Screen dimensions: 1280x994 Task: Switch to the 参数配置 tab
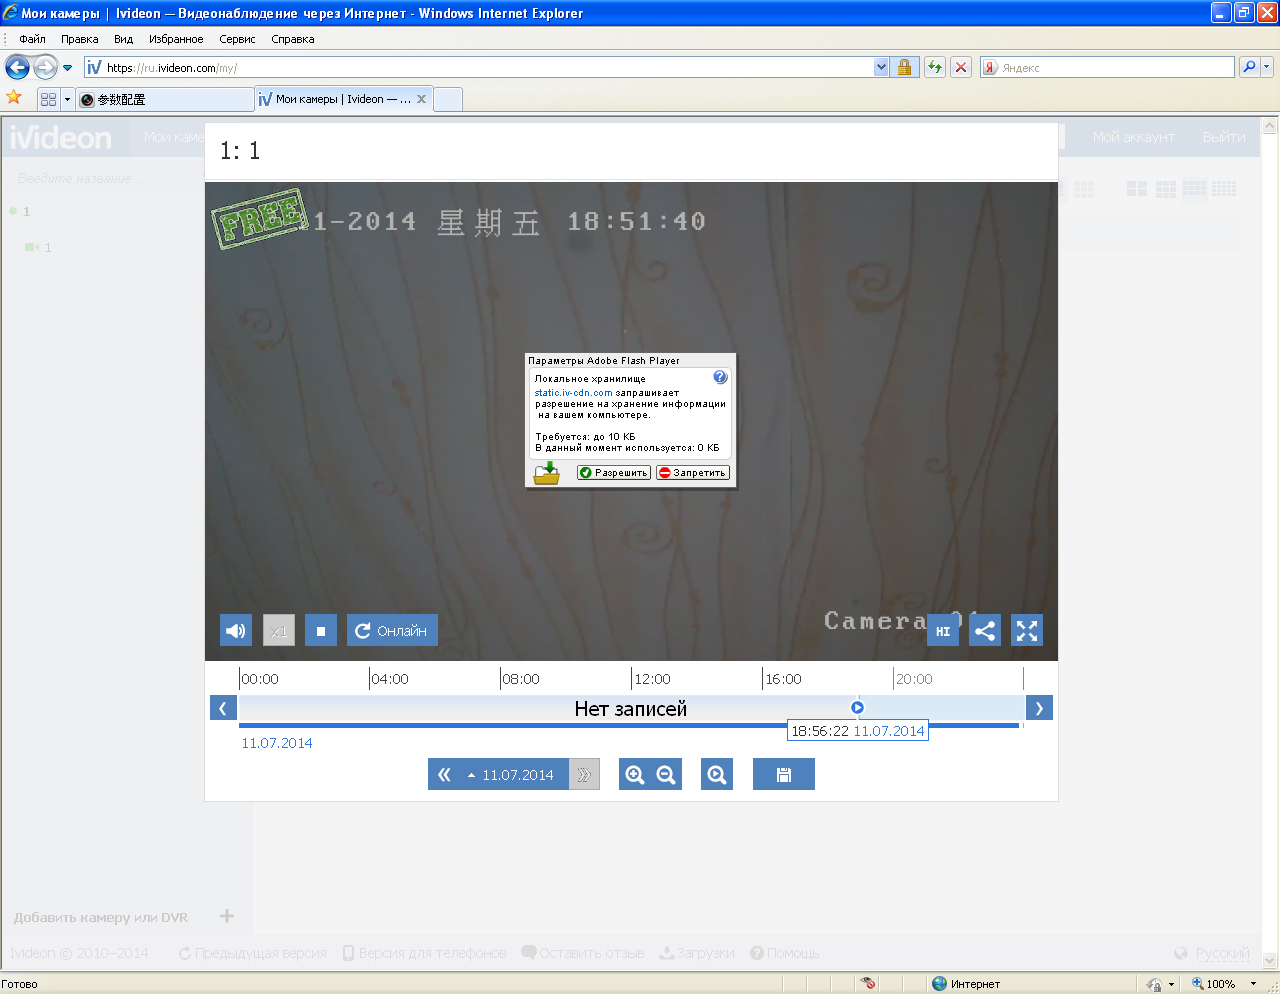[165, 99]
